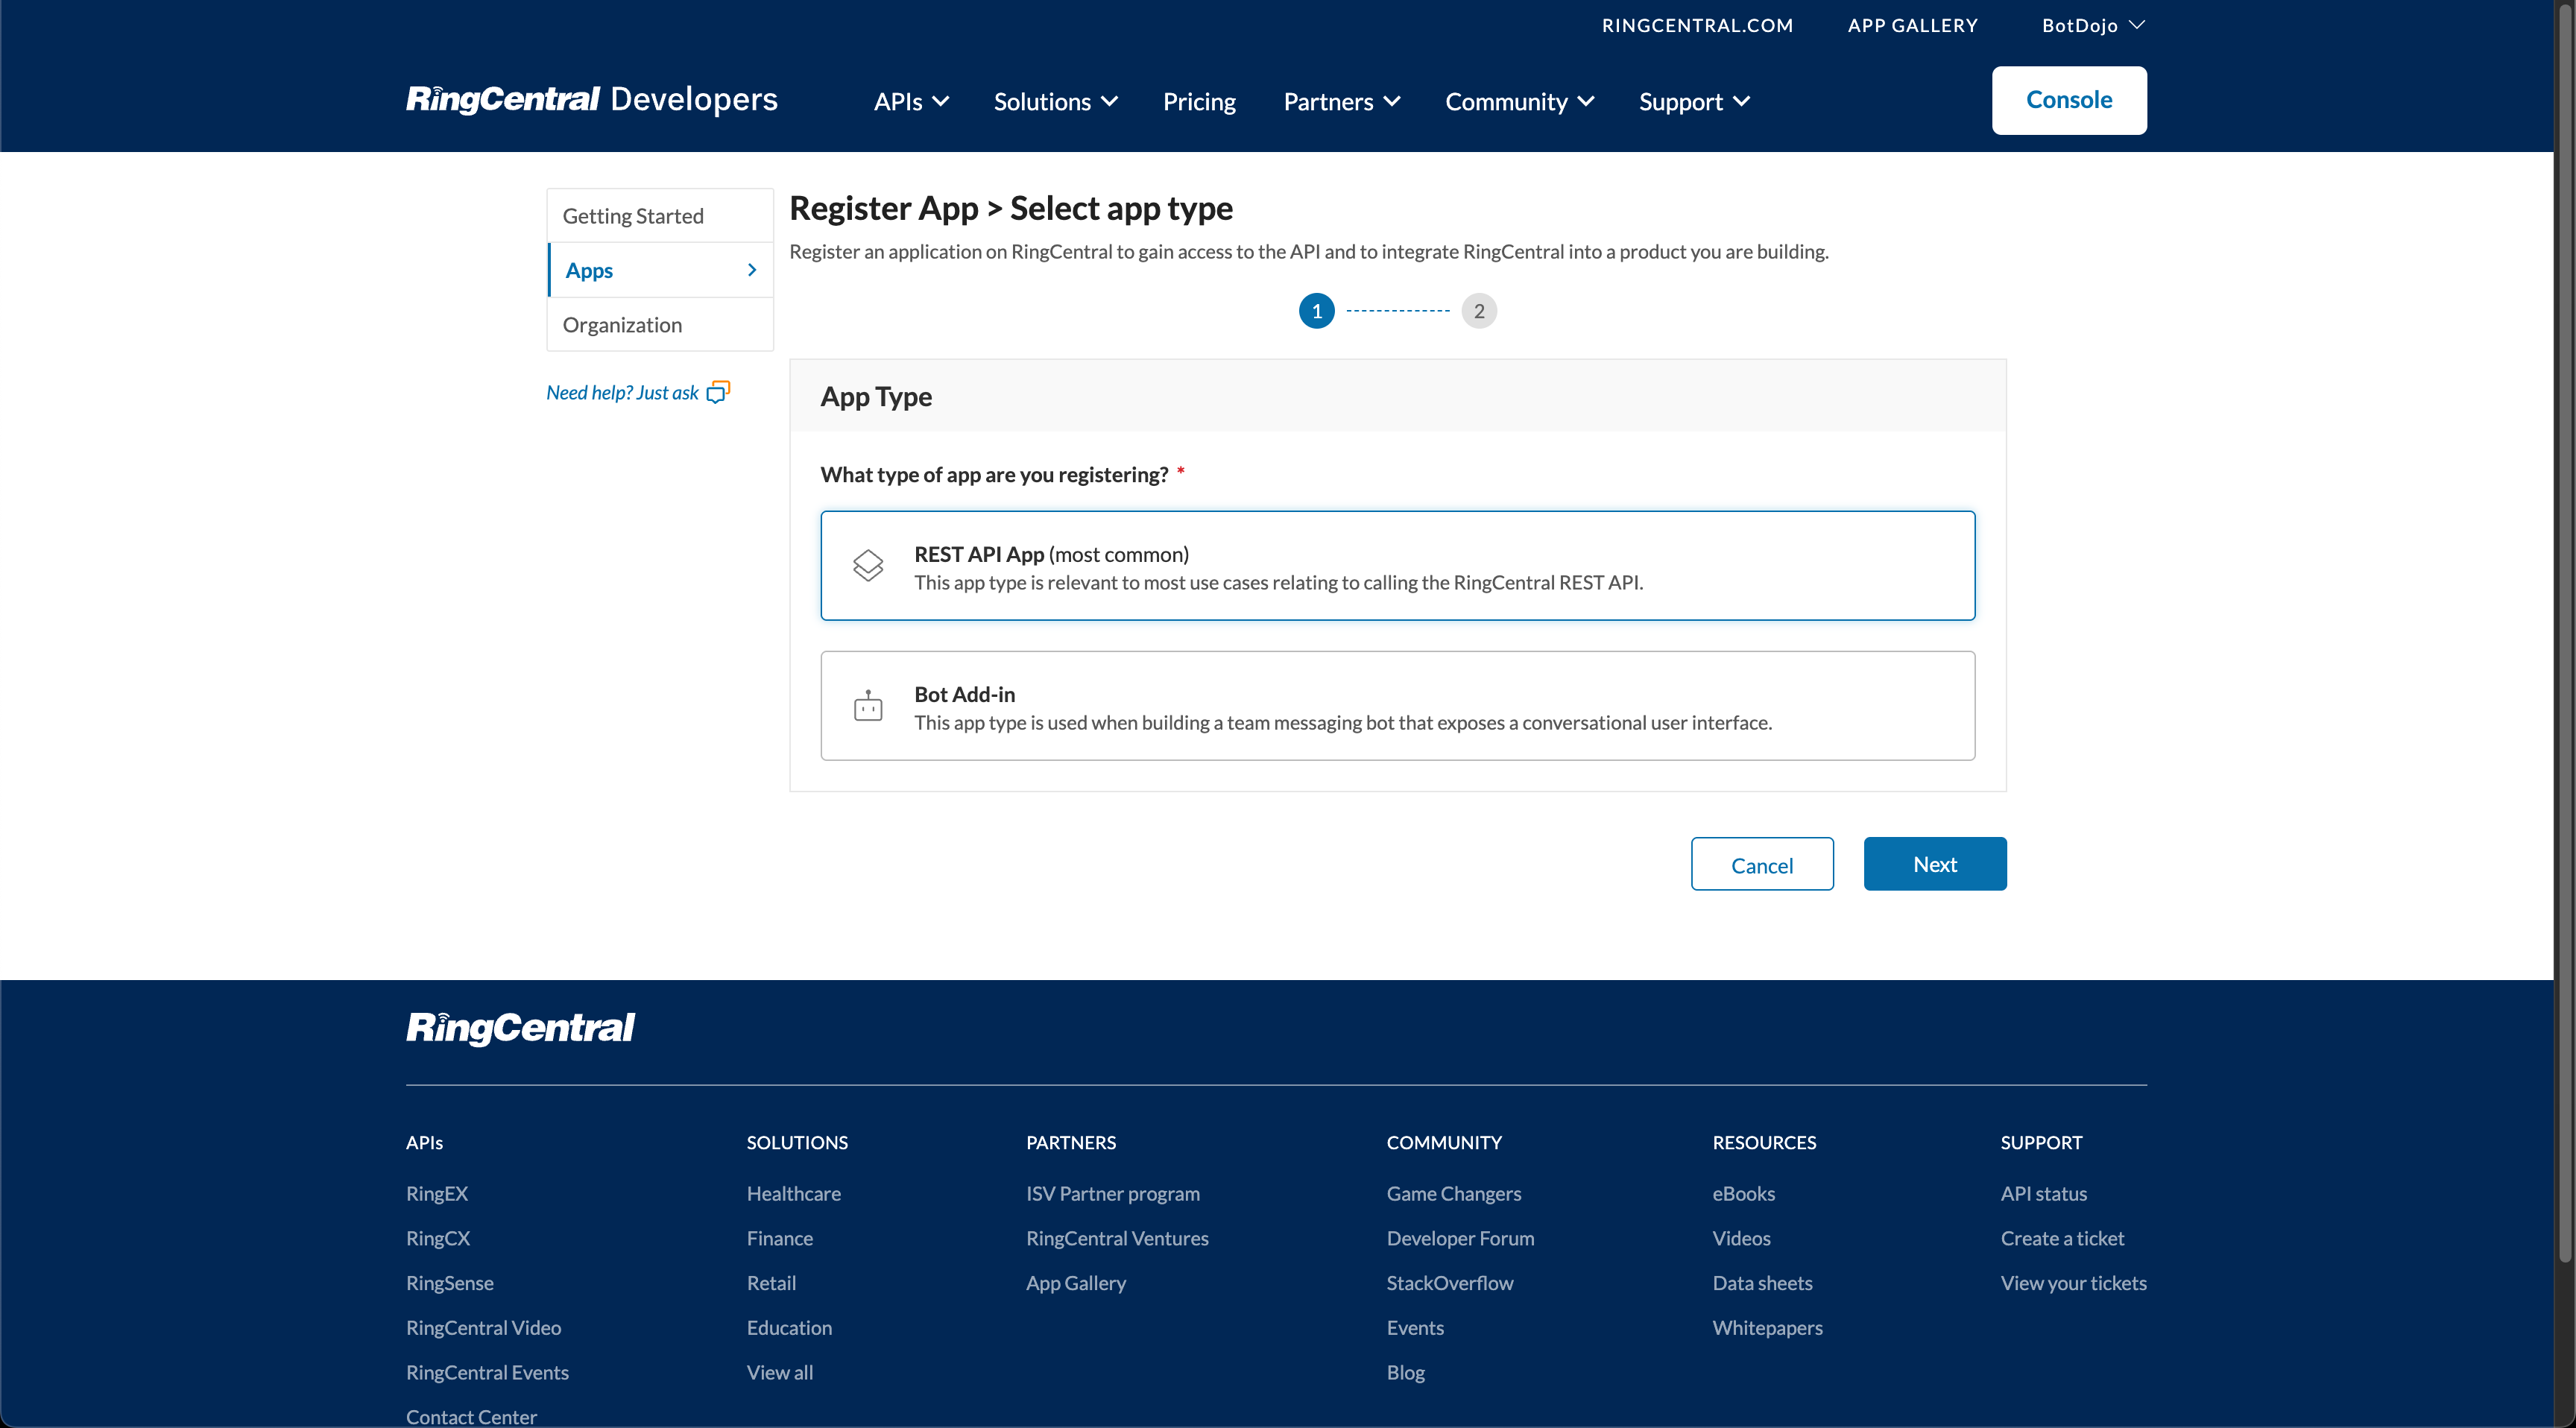Open the Developer Forum footer link
The height and width of the screenshot is (1428, 2576).
pyautogui.click(x=1460, y=1238)
